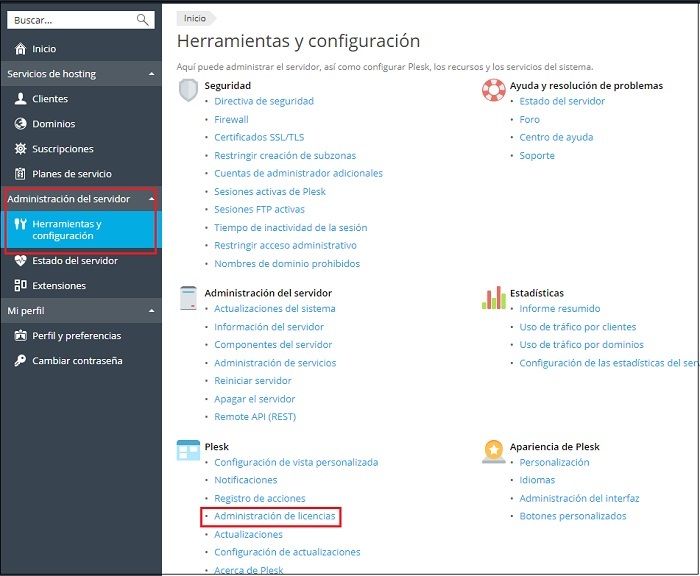The image size is (700, 576).
Task: Click the Extensiones blocks icon
Action: tap(20, 285)
